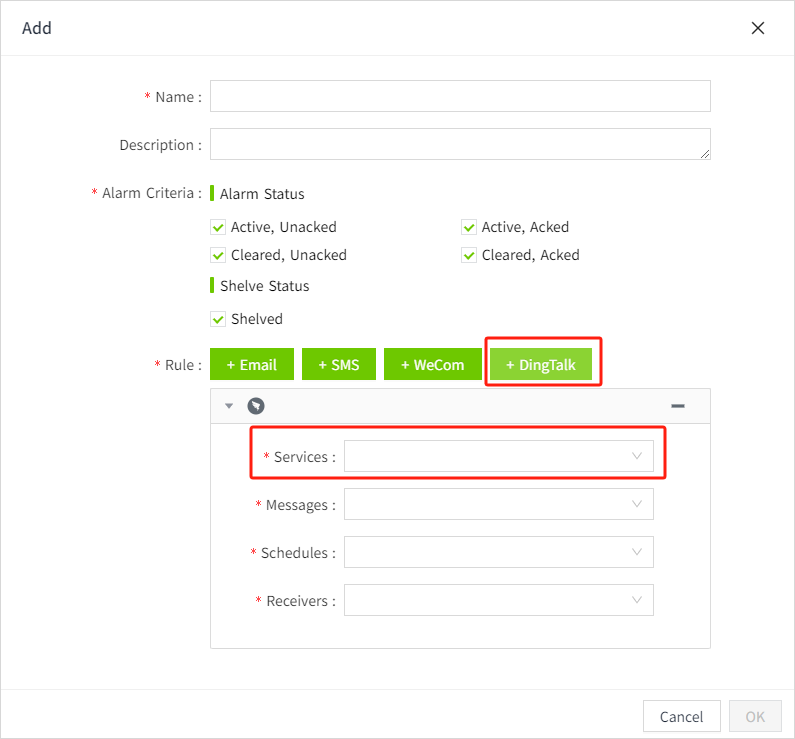Close the Add dialog with X
795x739 pixels.
[758, 28]
